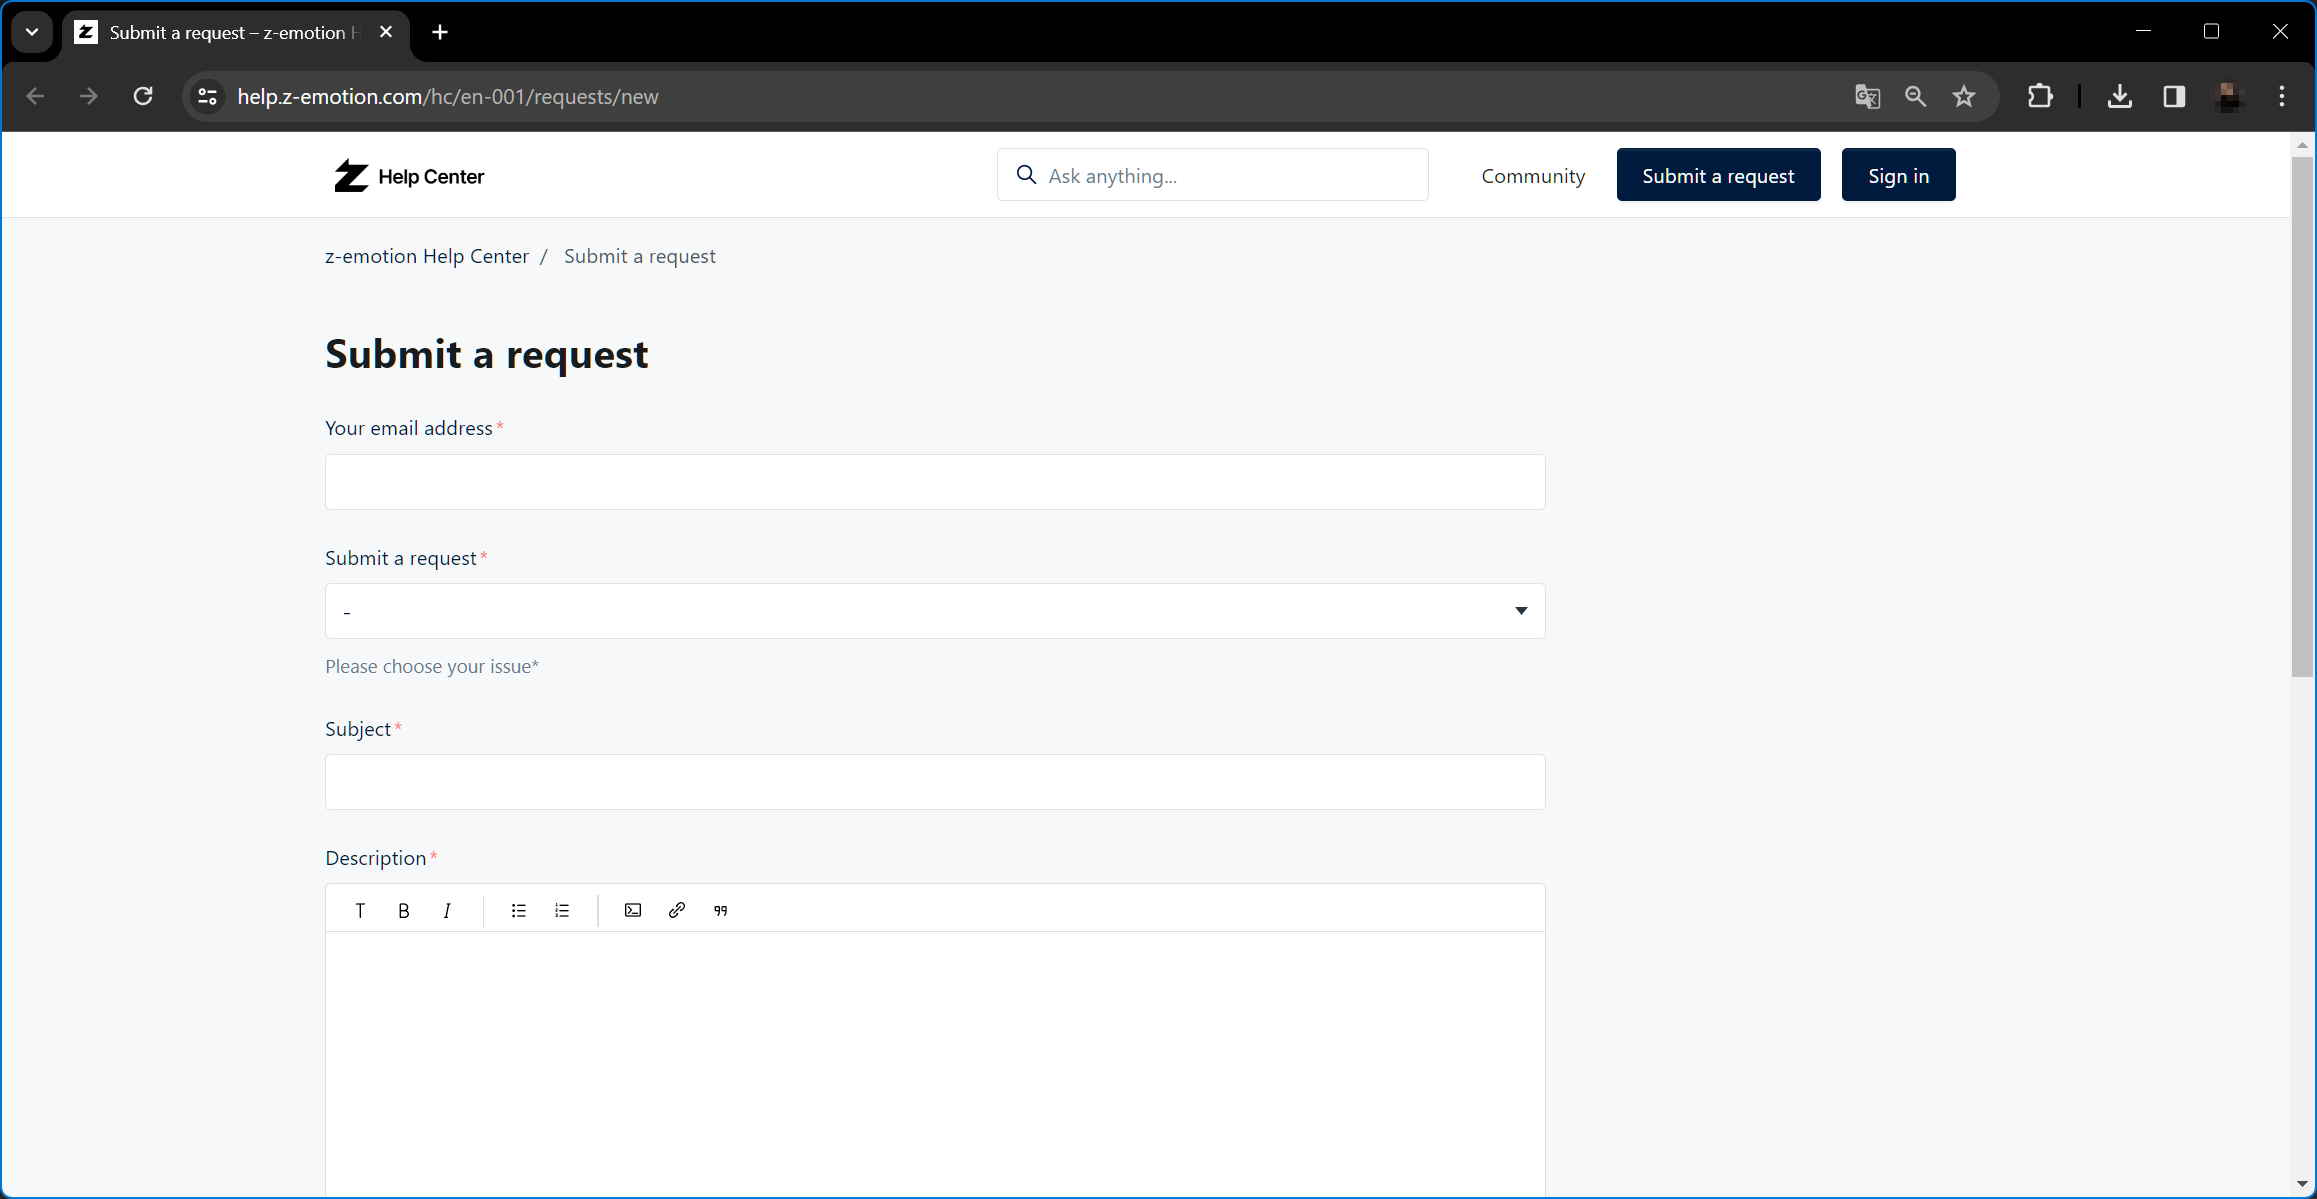
Task: Insert a bulleted list
Action: [518, 910]
